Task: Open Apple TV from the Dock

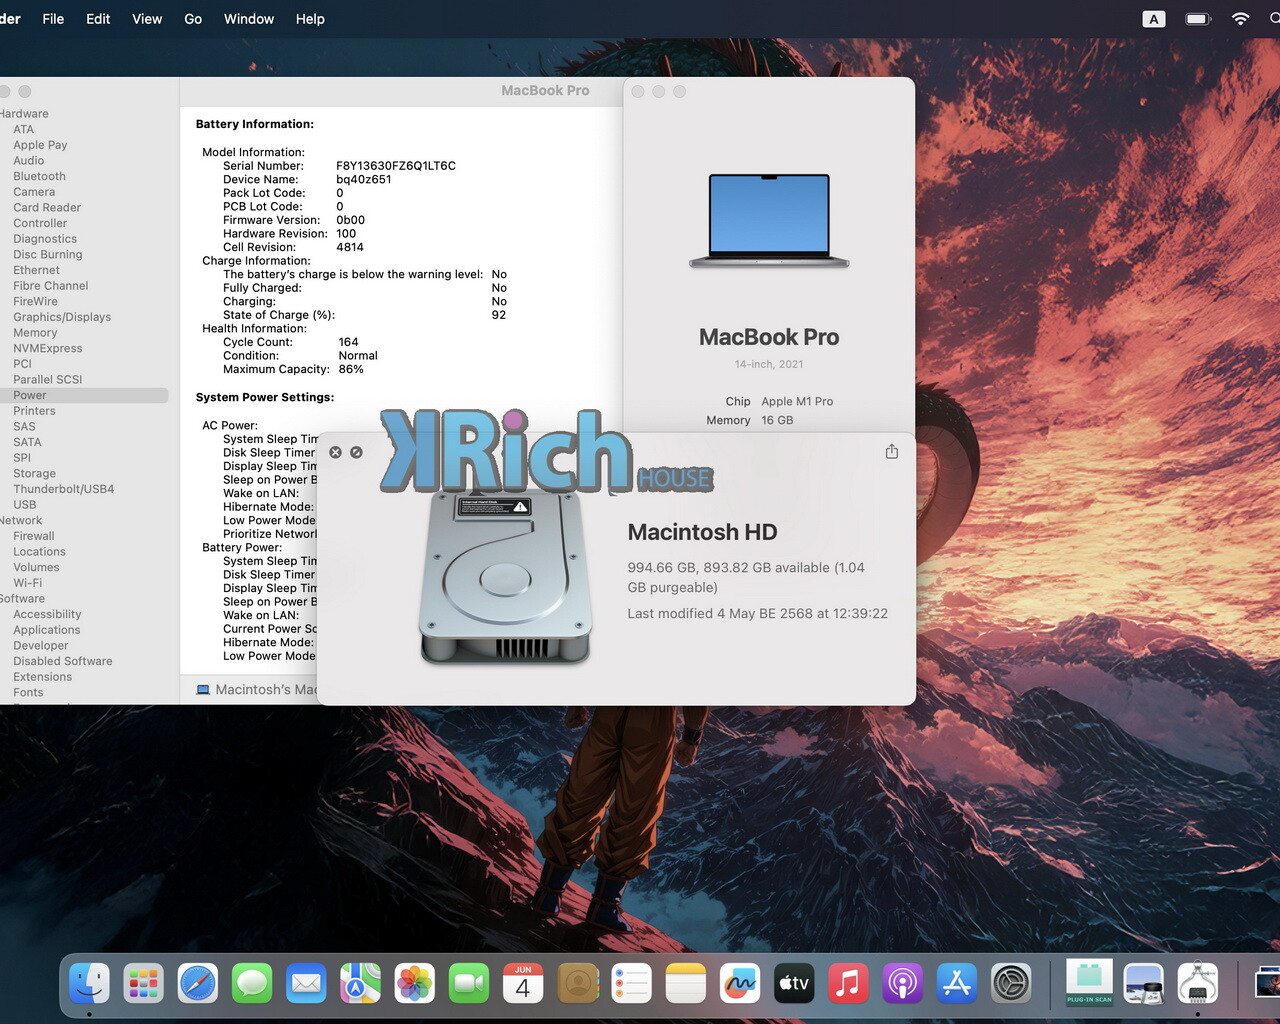Action: click(x=794, y=984)
